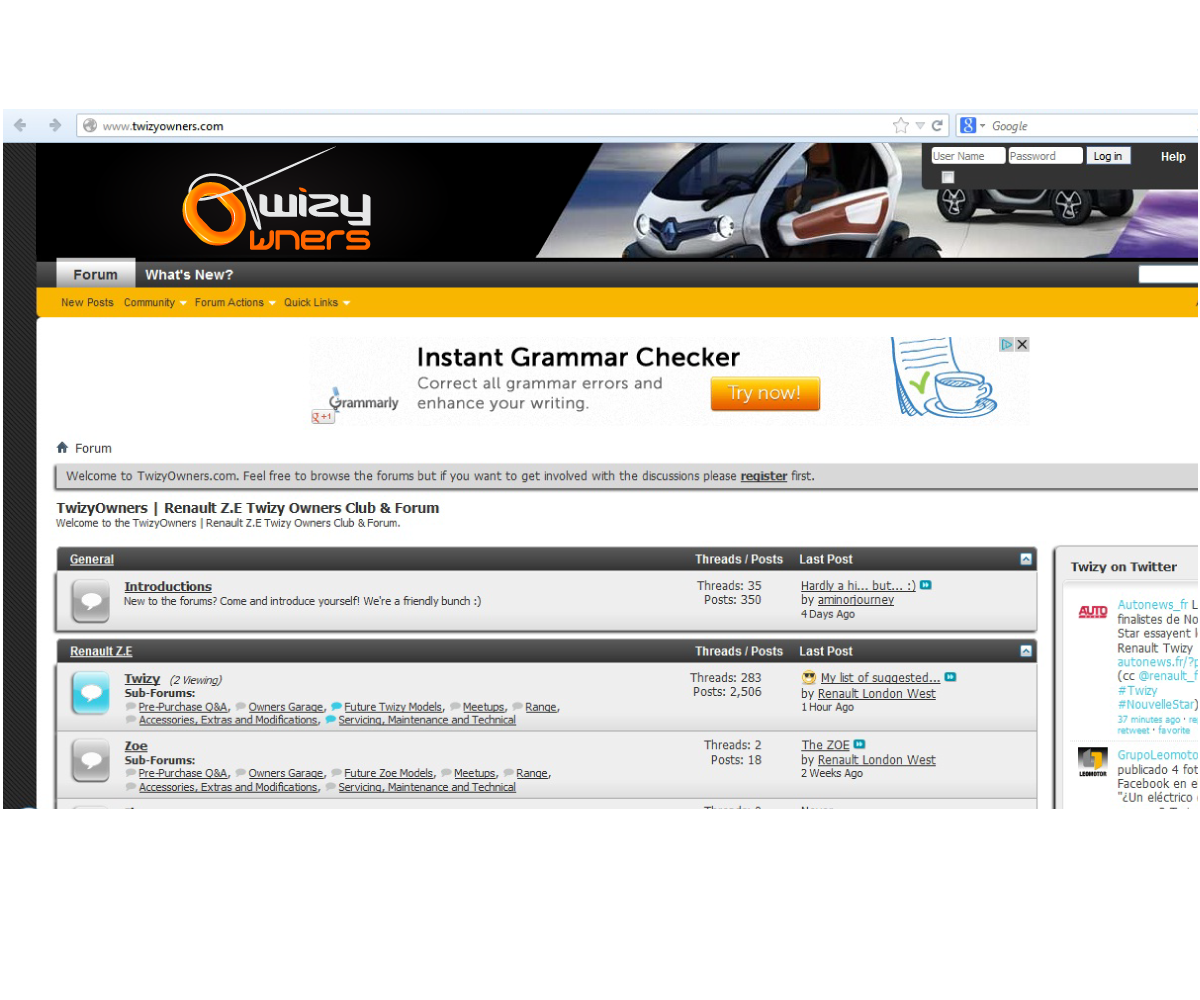Open the Twizy forum link
Viewport: 1200px width, 1000px height.
point(142,678)
